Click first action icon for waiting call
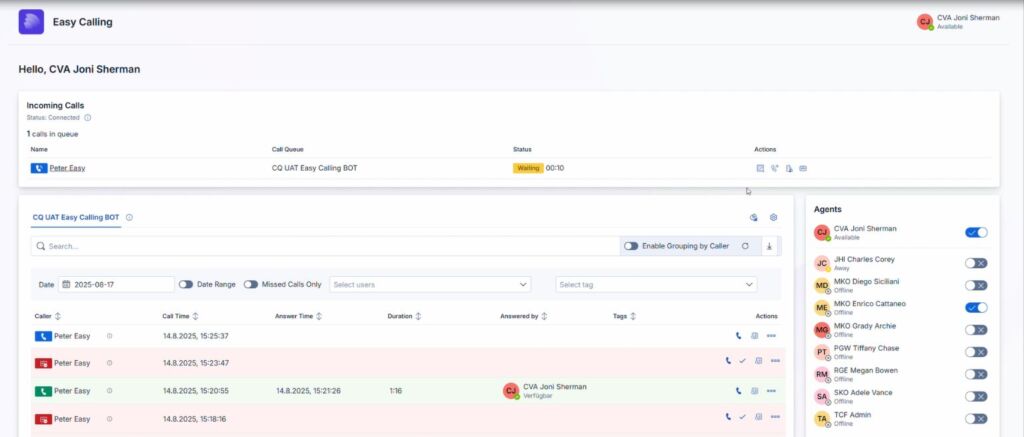1024x437 pixels. tap(760, 168)
